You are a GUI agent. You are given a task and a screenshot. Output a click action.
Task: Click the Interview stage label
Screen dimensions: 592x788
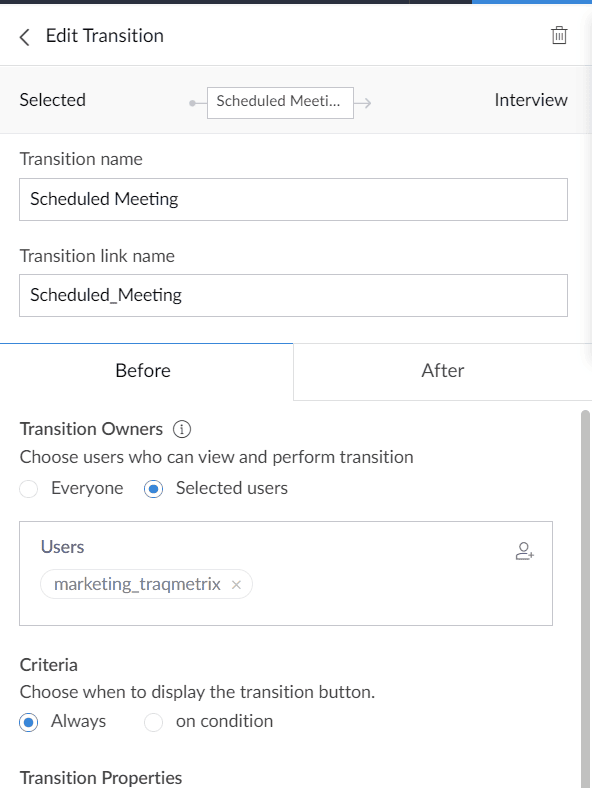tap(531, 100)
